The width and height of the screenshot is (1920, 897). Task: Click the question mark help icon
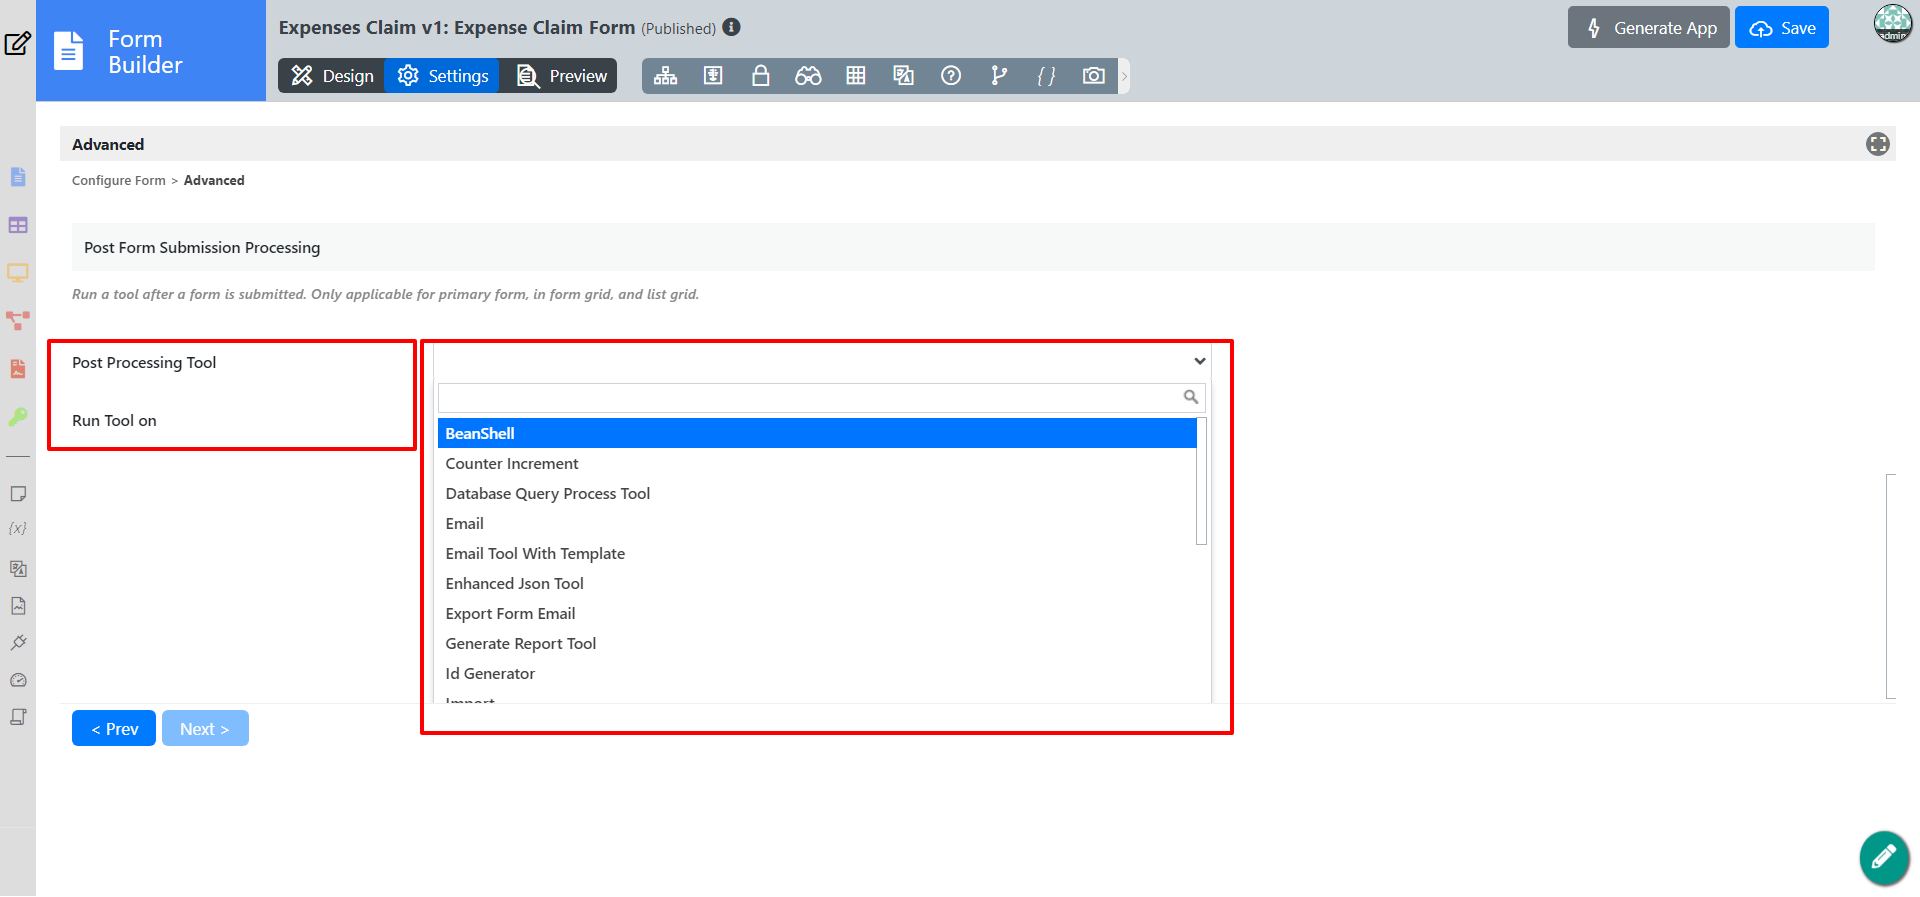pyautogui.click(x=951, y=76)
